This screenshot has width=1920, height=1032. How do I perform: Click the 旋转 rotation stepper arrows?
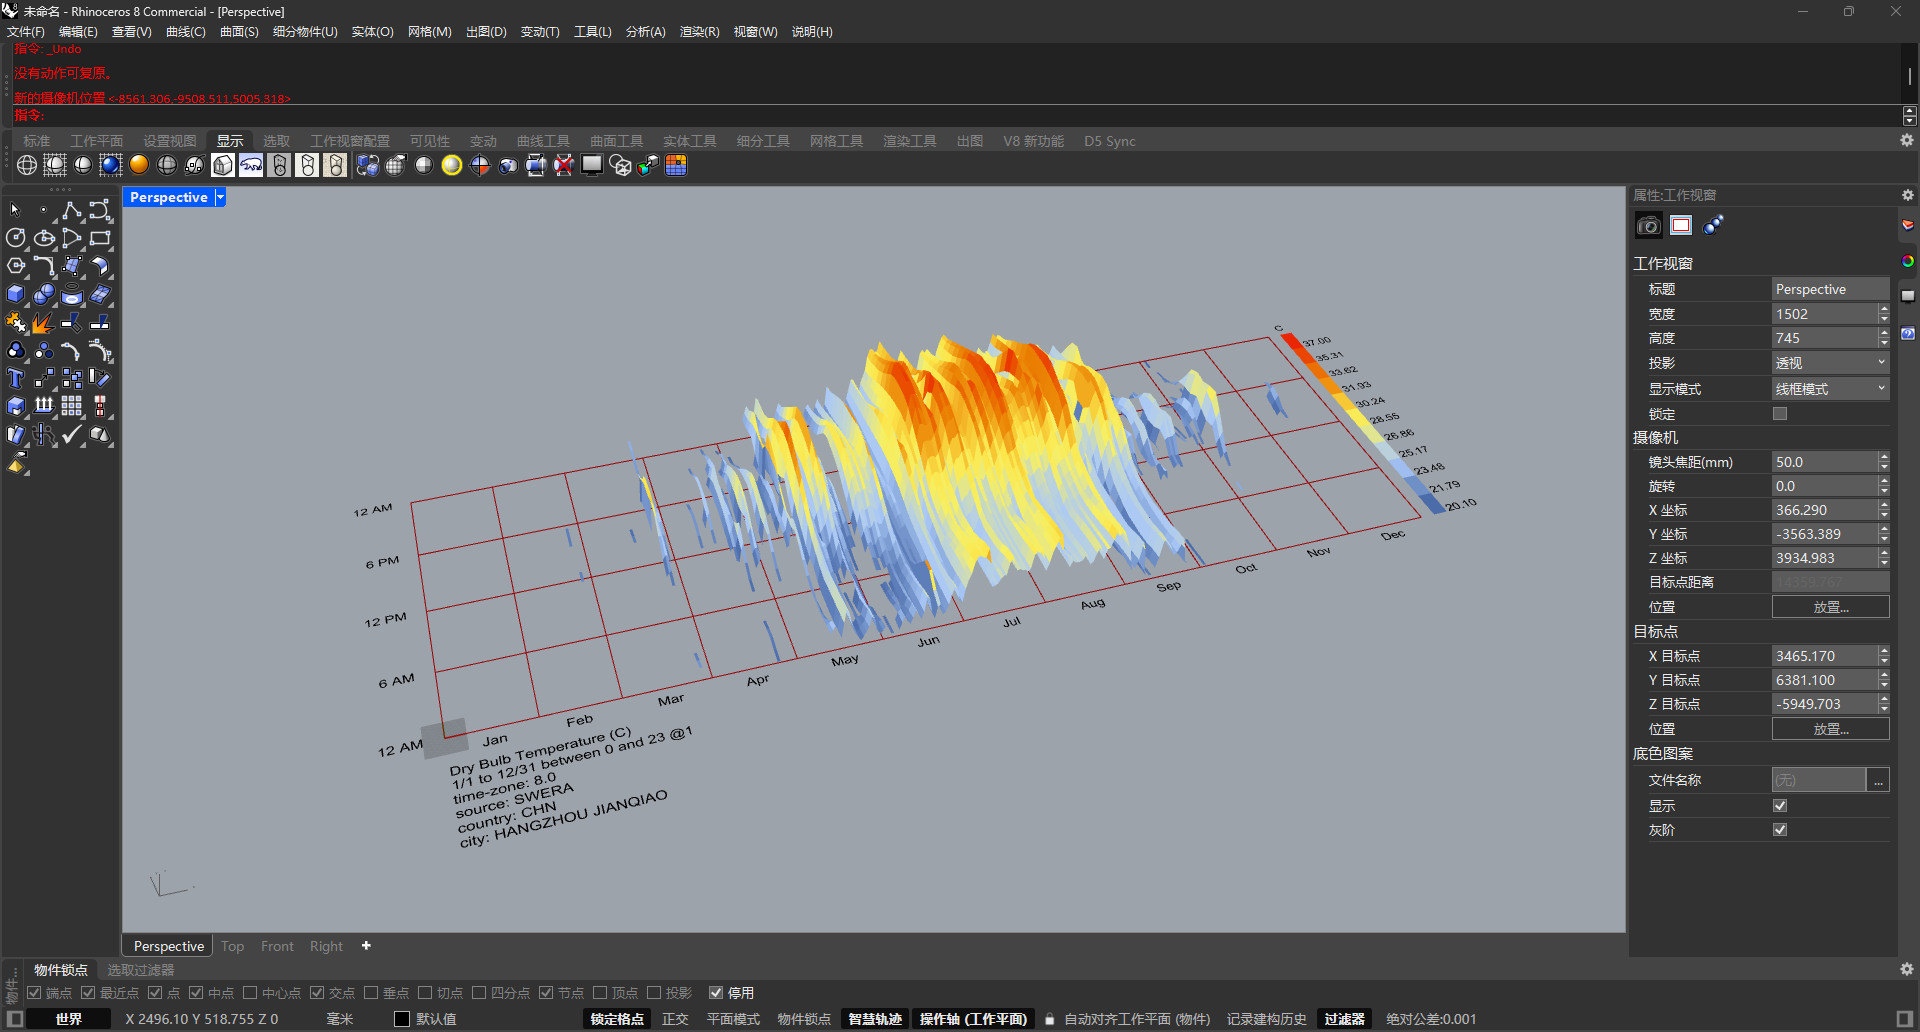tap(1884, 486)
